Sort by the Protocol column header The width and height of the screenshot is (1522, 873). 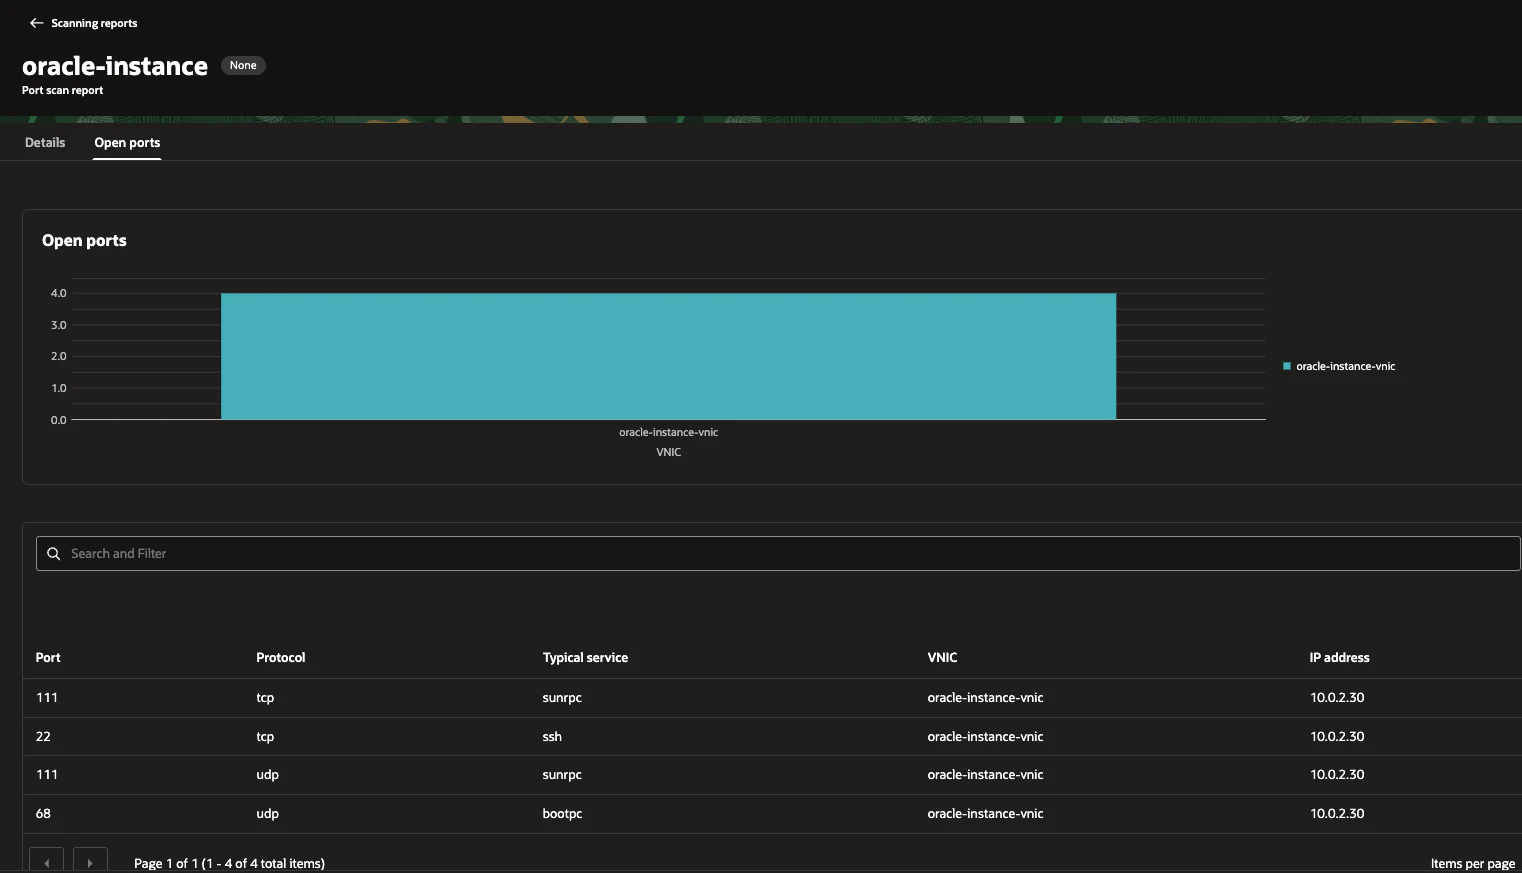280,657
